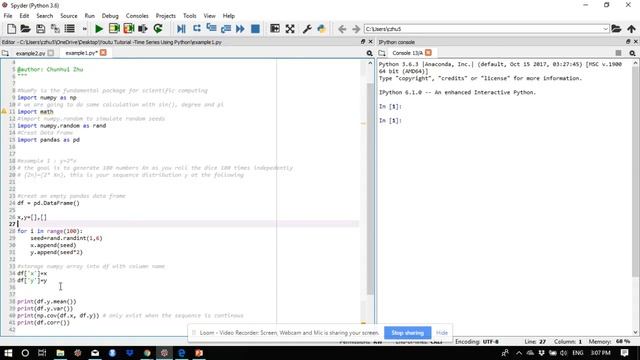Image resolution: width=640 pixels, height=360 pixels.
Task: Close the example2.py tab
Action: [x=51, y=53]
